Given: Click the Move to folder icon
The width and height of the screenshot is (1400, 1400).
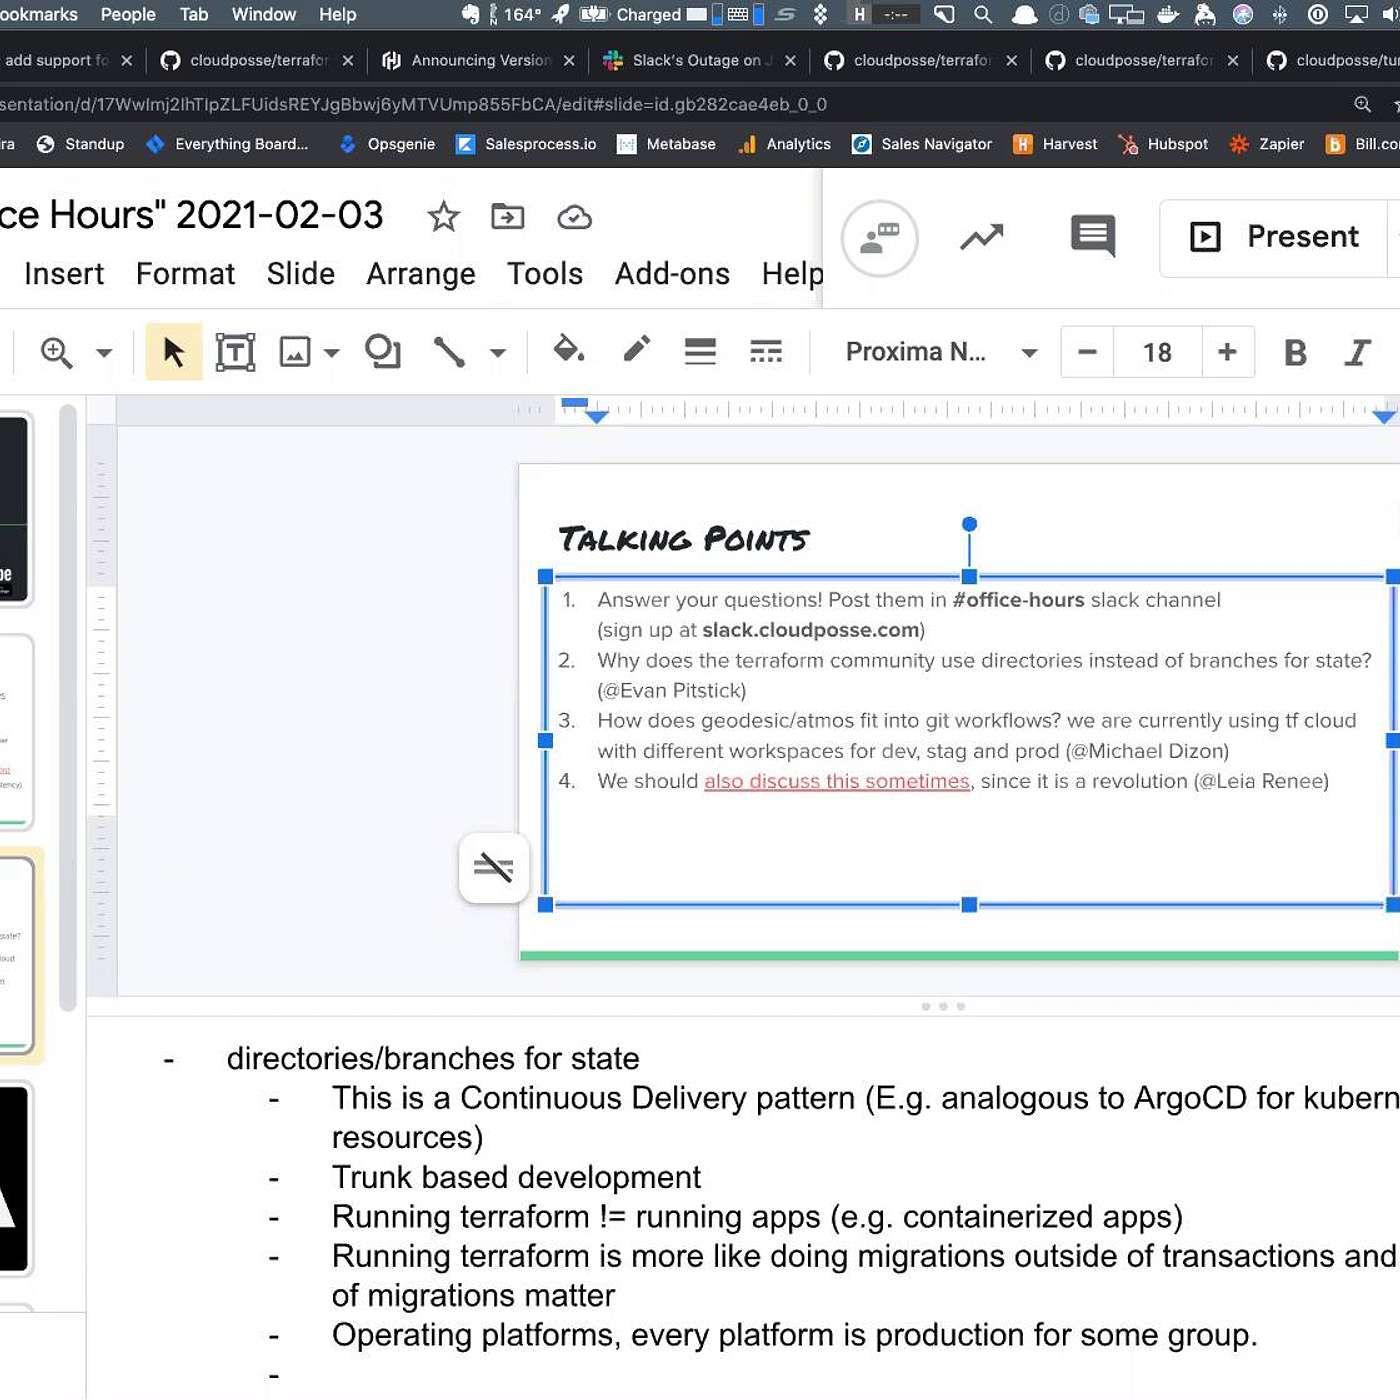Looking at the screenshot, I should (x=508, y=216).
